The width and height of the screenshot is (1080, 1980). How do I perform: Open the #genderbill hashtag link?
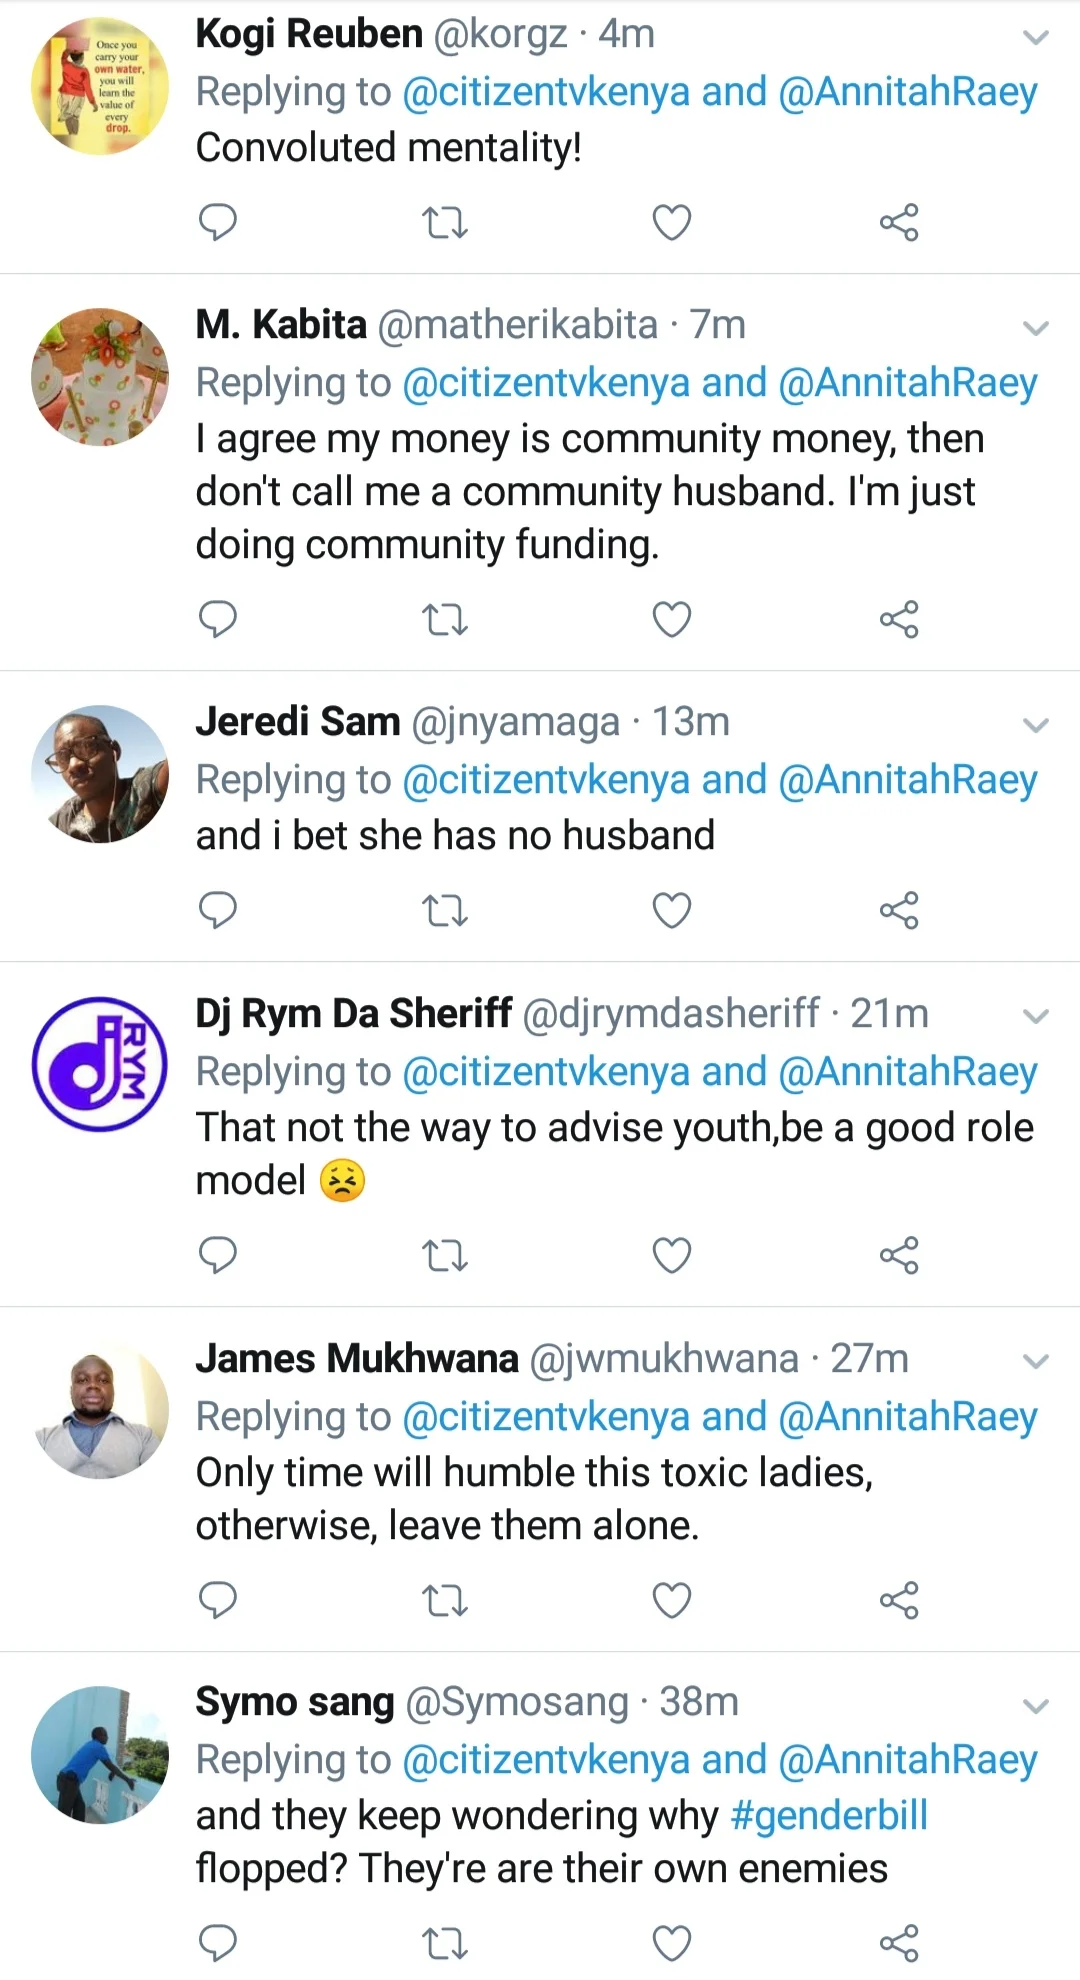(829, 1815)
